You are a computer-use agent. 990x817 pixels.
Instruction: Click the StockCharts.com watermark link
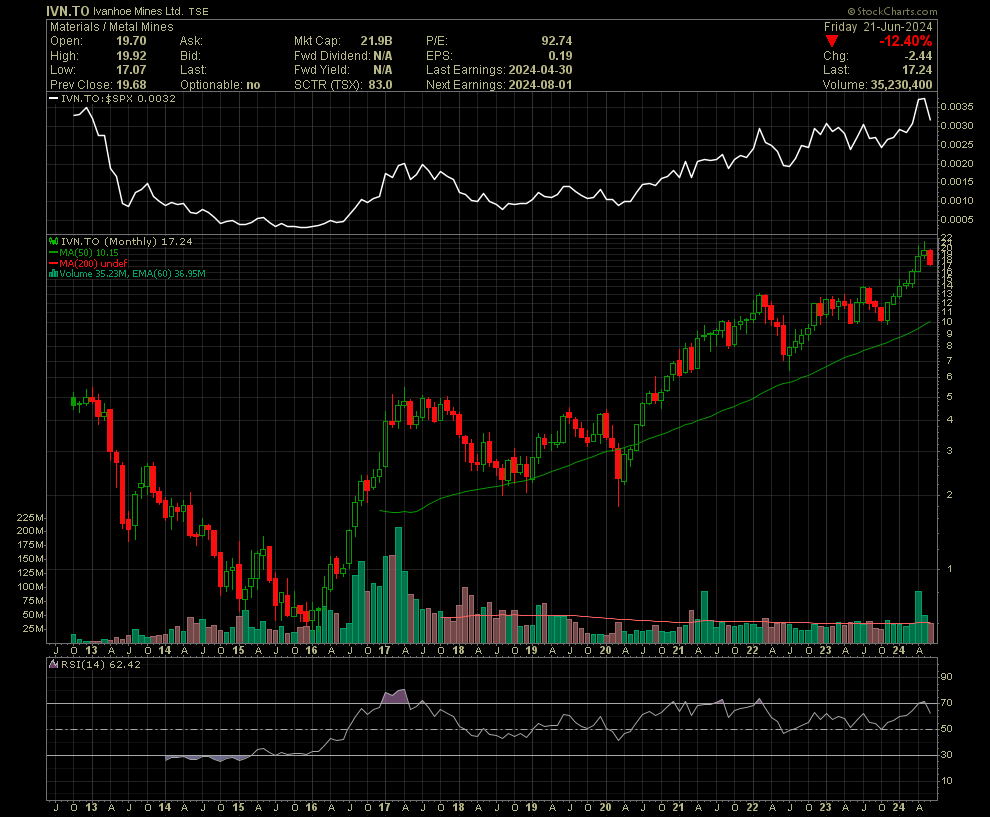click(892, 11)
